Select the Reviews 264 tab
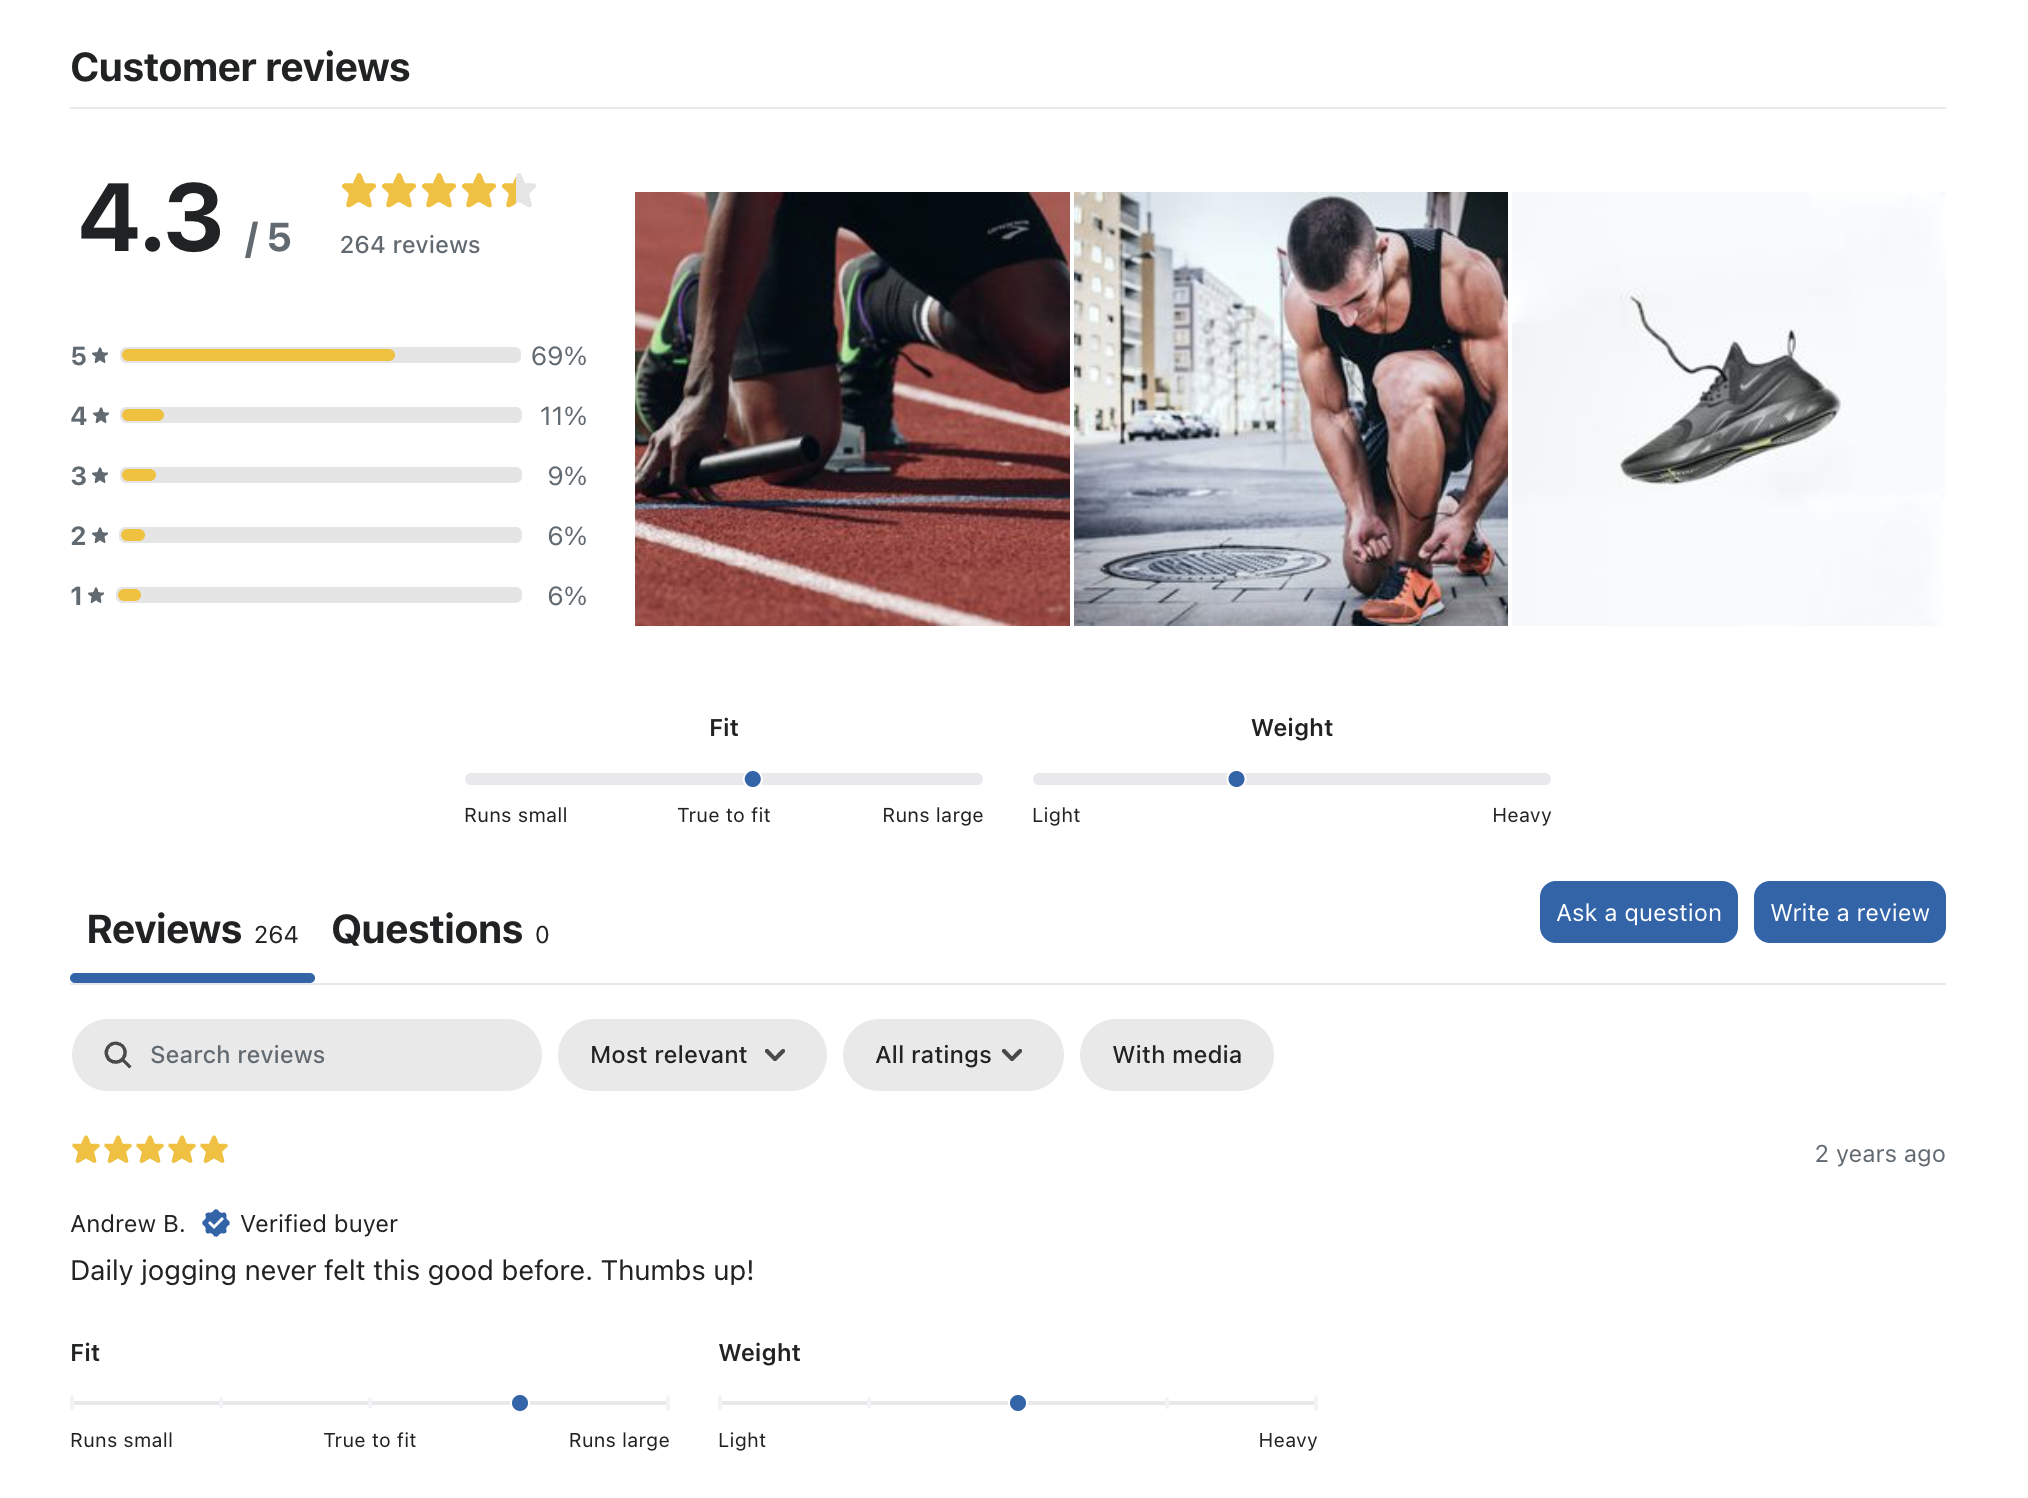2028x1498 pixels. click(x=192, y=930)
